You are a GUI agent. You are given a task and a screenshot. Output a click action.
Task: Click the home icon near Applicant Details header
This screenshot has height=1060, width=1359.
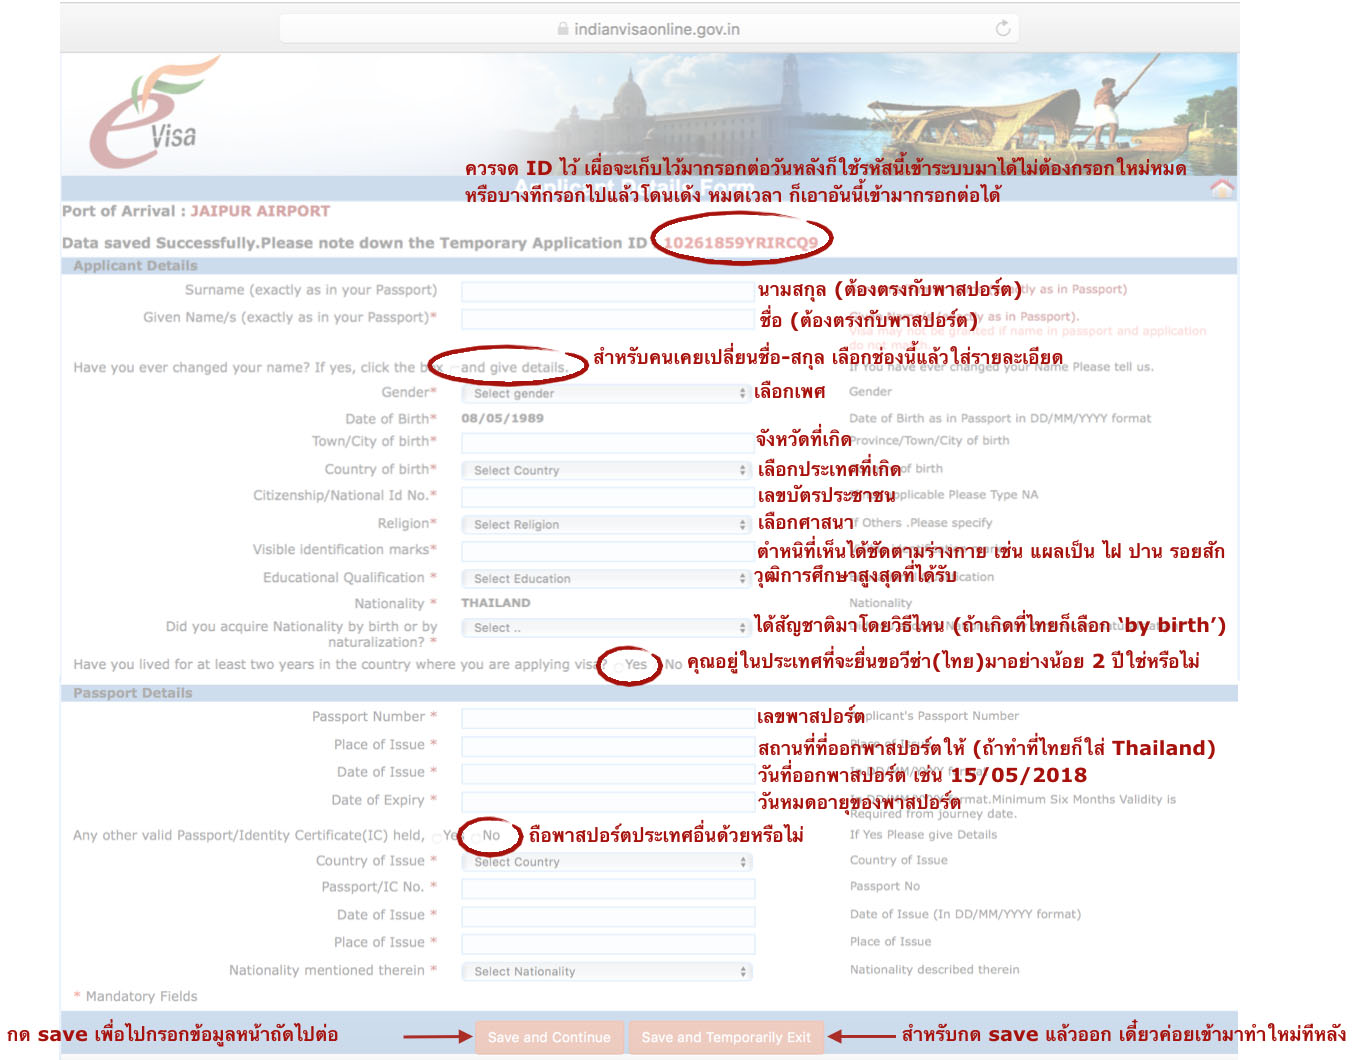(x=1222, y=190)
